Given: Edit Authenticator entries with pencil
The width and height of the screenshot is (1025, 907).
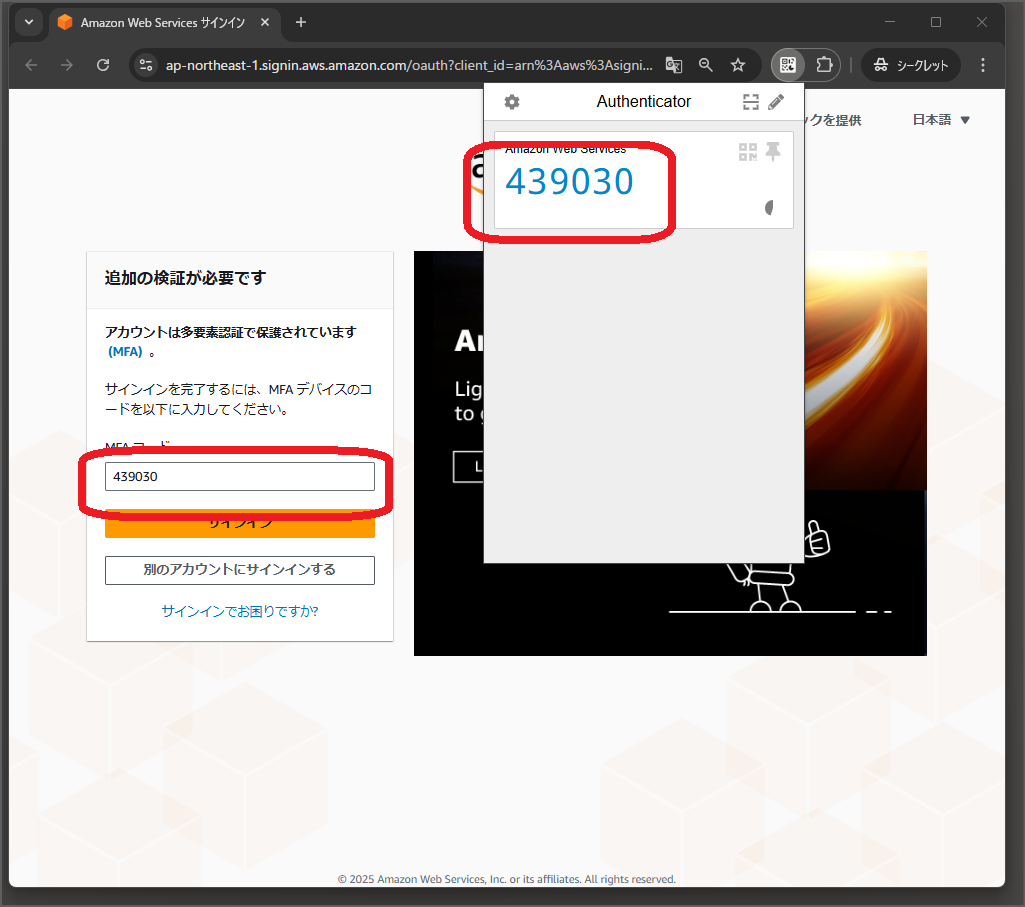Looking at the screenshot, I should [776, 102].
